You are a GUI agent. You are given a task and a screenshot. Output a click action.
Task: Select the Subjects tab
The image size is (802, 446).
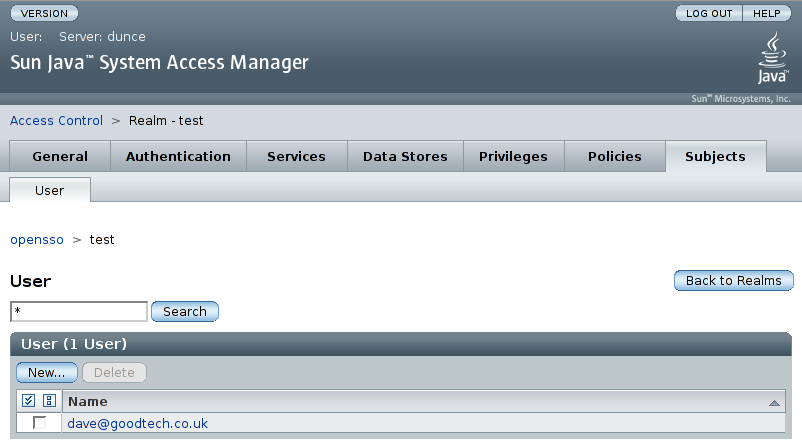(715, 157)
